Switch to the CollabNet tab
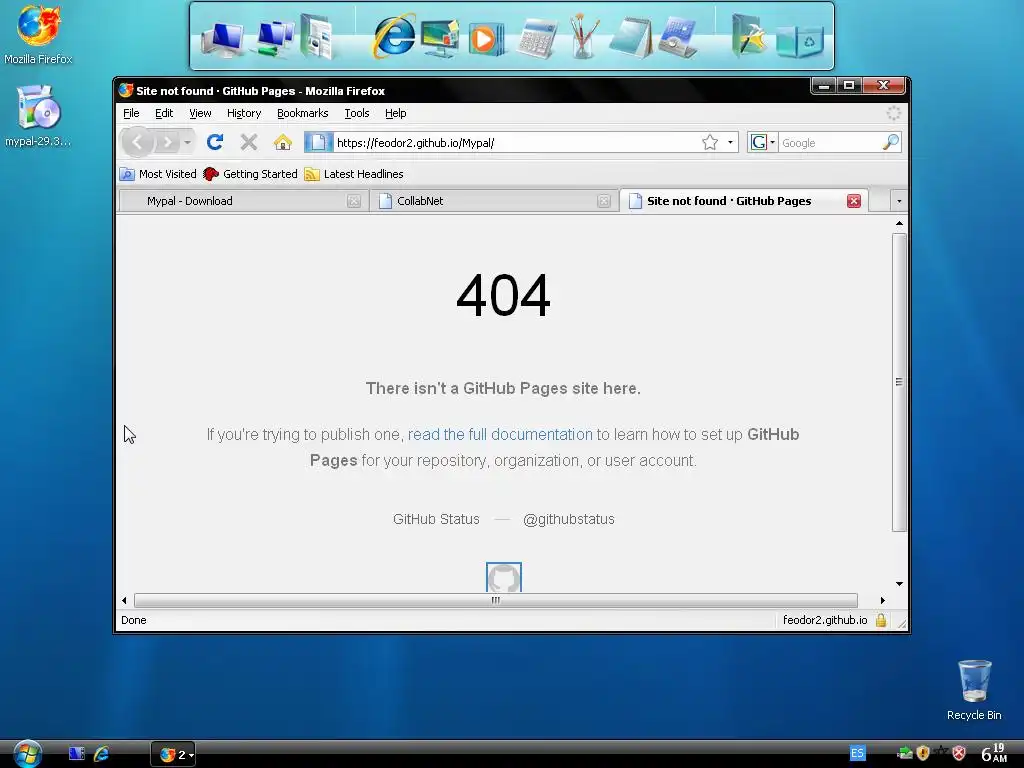1024x768 pixels. (x=493, y=201)
